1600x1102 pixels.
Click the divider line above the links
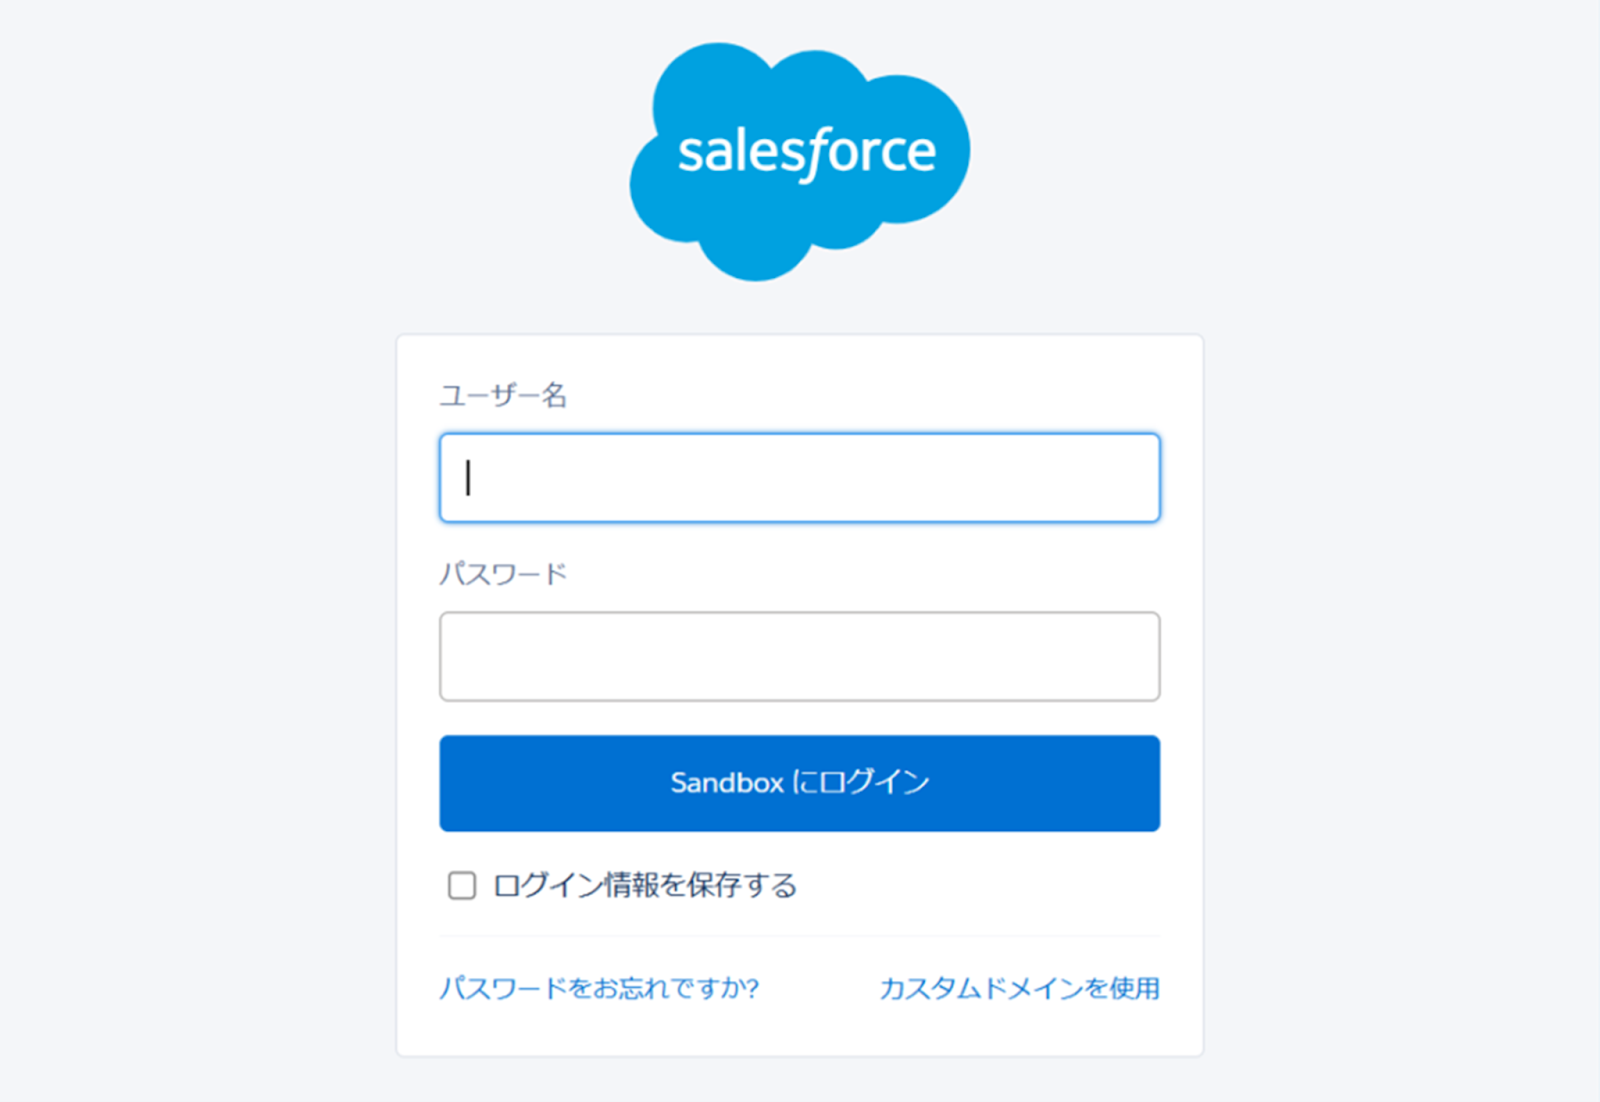800,936
